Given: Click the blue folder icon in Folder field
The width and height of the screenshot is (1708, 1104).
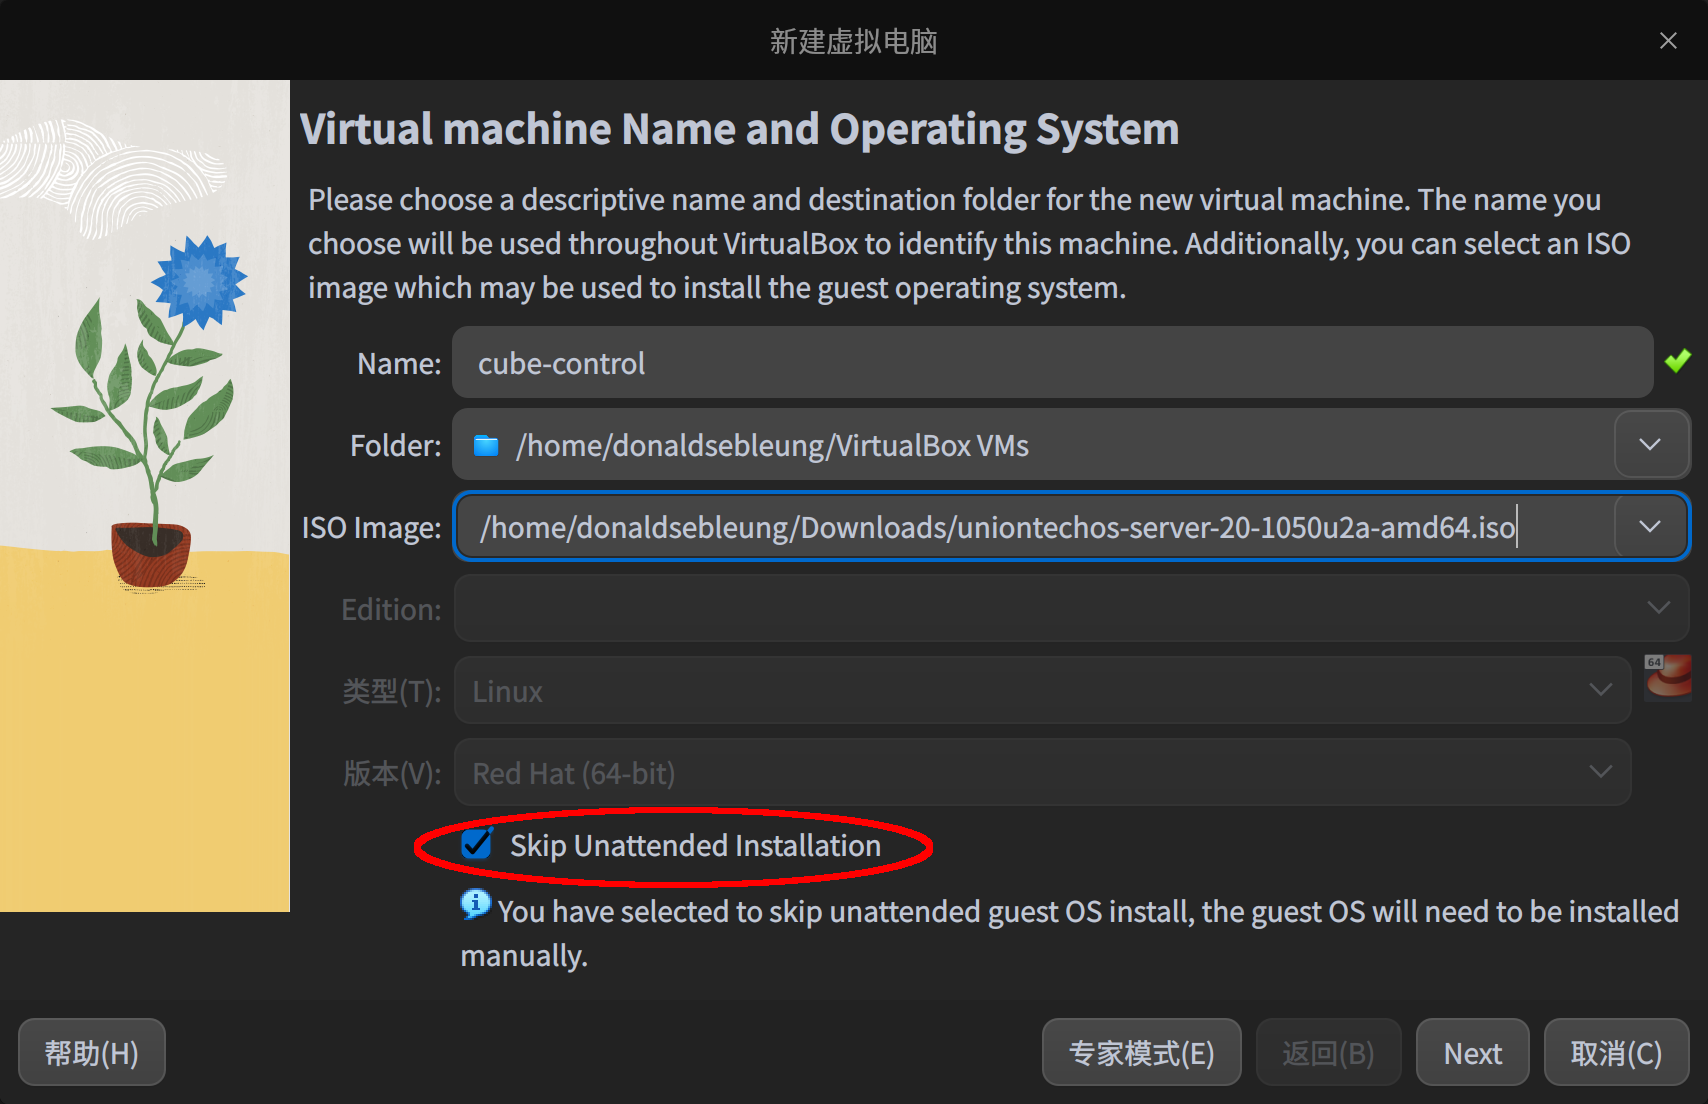Looking at the screenshot, I should click(x=485, y=445).
